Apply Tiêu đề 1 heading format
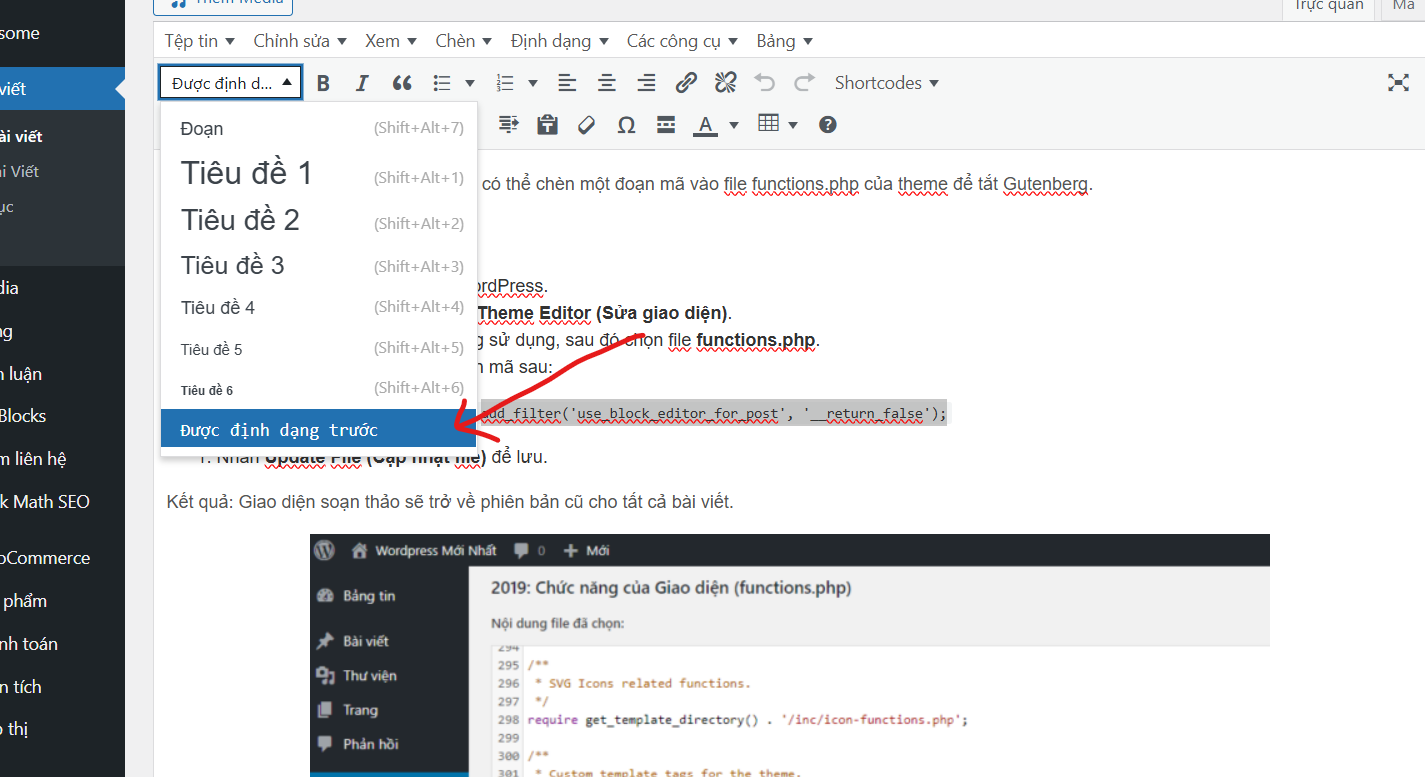Image resolution: width=1425 pixels, height=777 pixels. click(x=319, y=173)
